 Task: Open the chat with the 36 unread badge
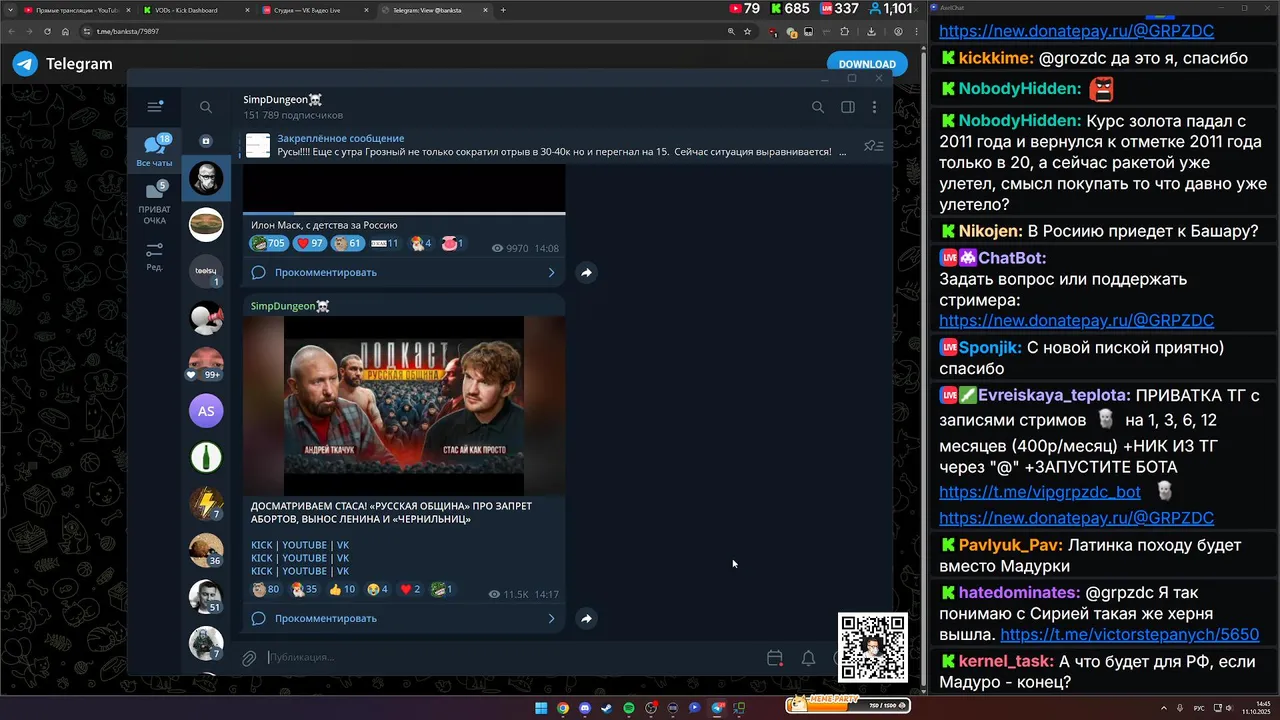pos(206,549)
